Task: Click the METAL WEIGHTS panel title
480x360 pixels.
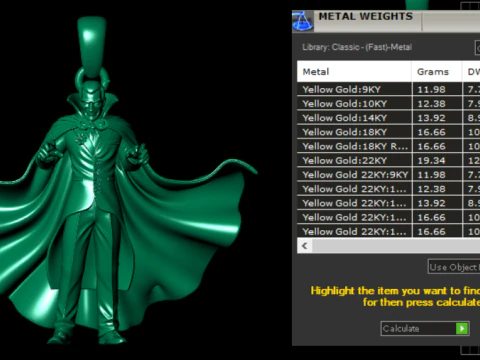Action: [x=366, y=16]
